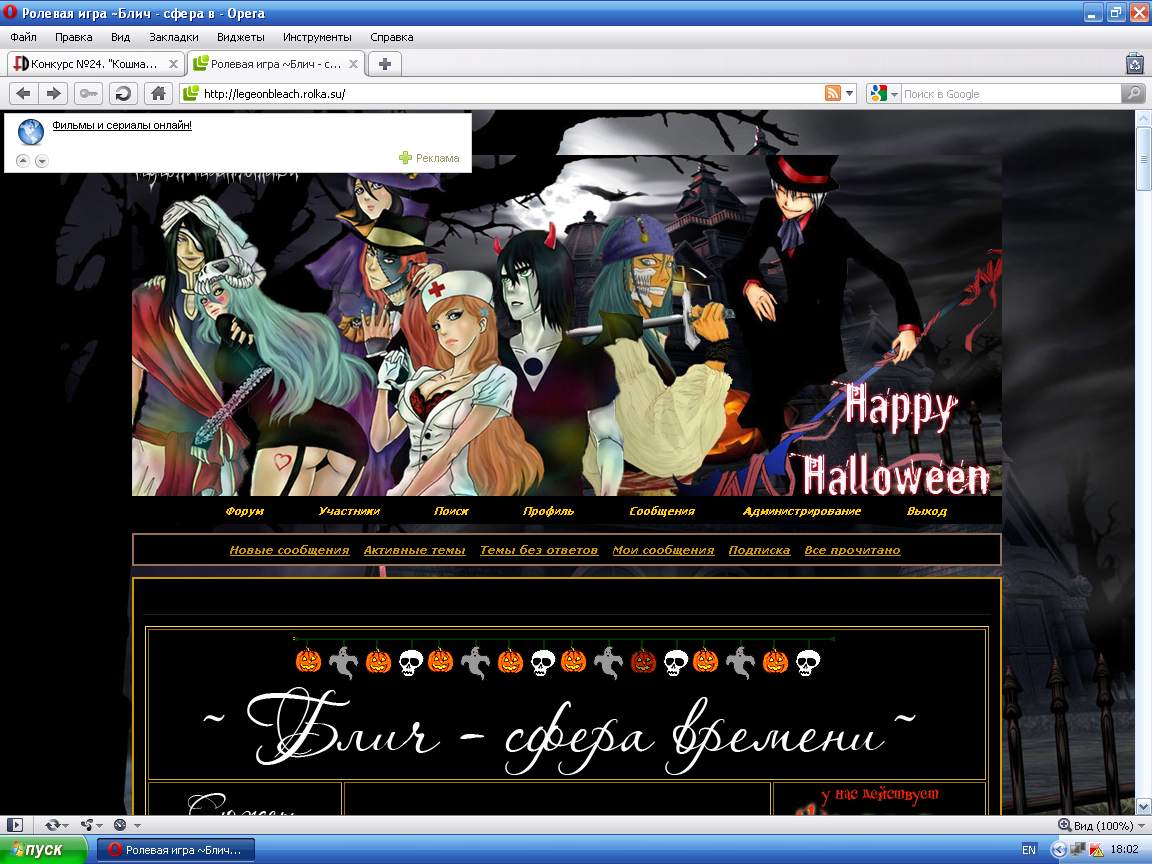
Task: Click the Выход logout link
Action: pos(926,511)
